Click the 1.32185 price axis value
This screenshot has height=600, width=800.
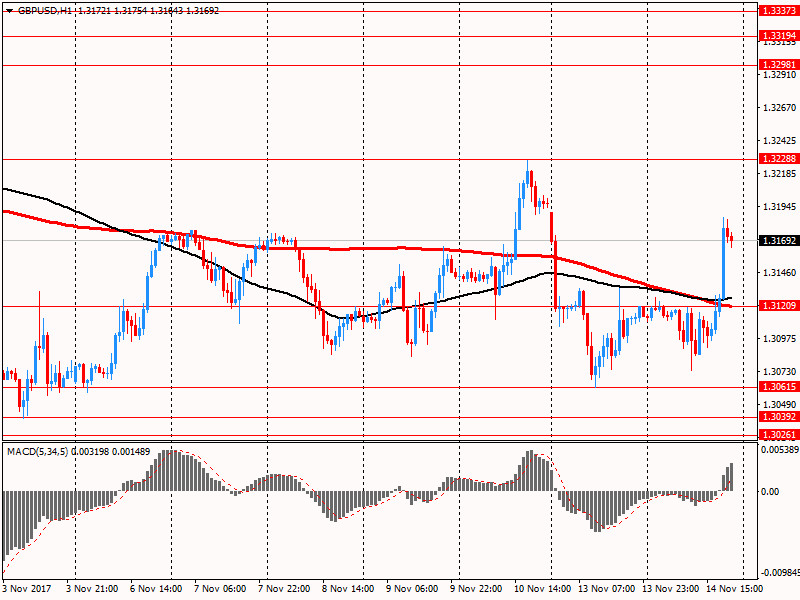pos(779,174)
